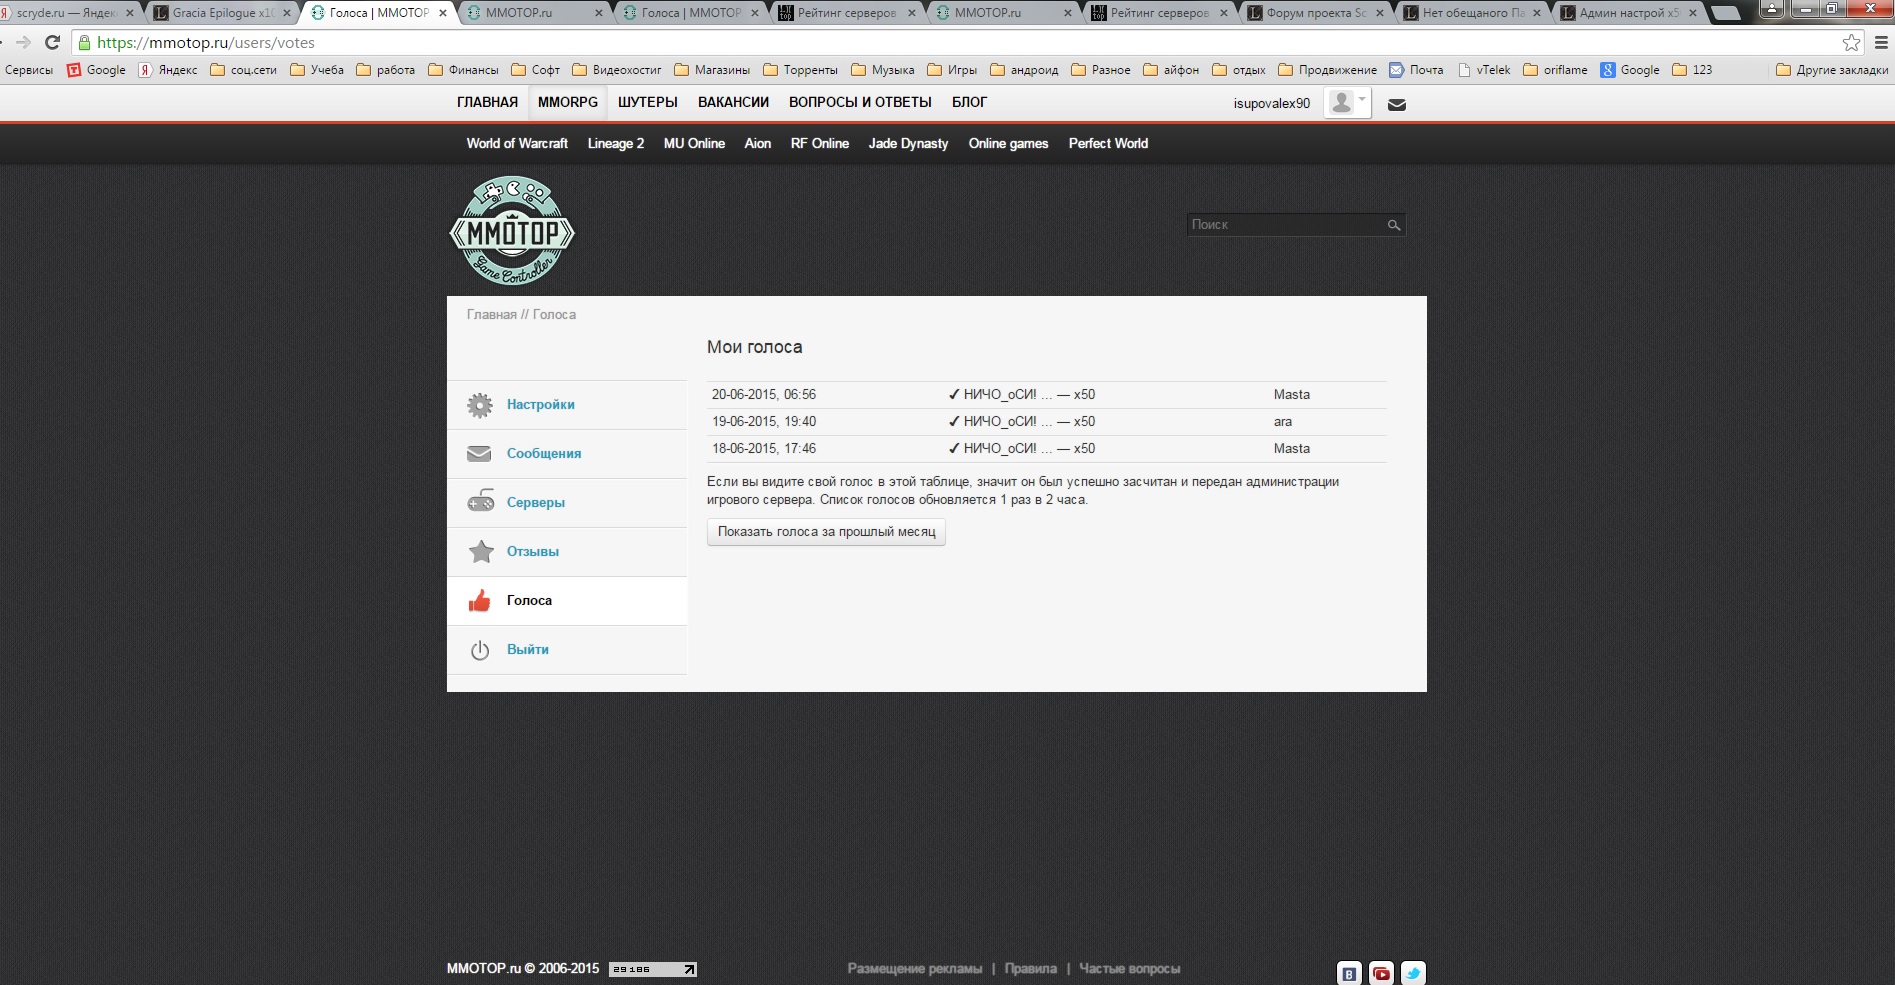Image resolution: width=1895 pixels, height=985 pixels.
Task: Reload the page with refresh button
Action: [x=53, y=43]
